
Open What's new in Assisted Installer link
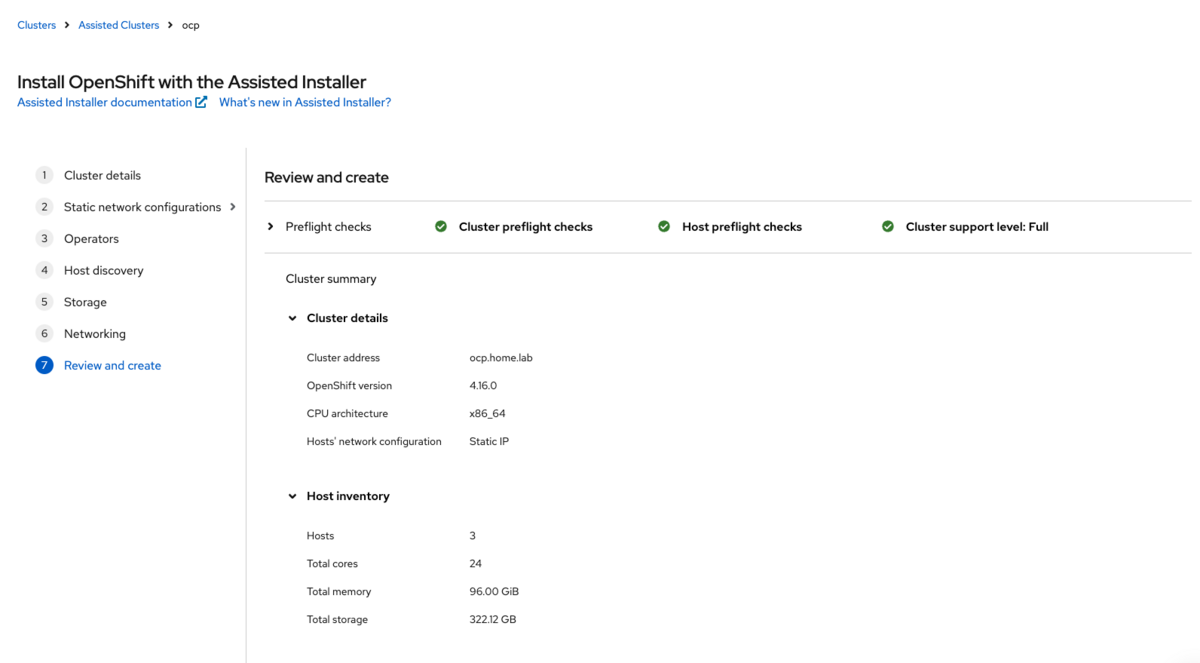305,102
